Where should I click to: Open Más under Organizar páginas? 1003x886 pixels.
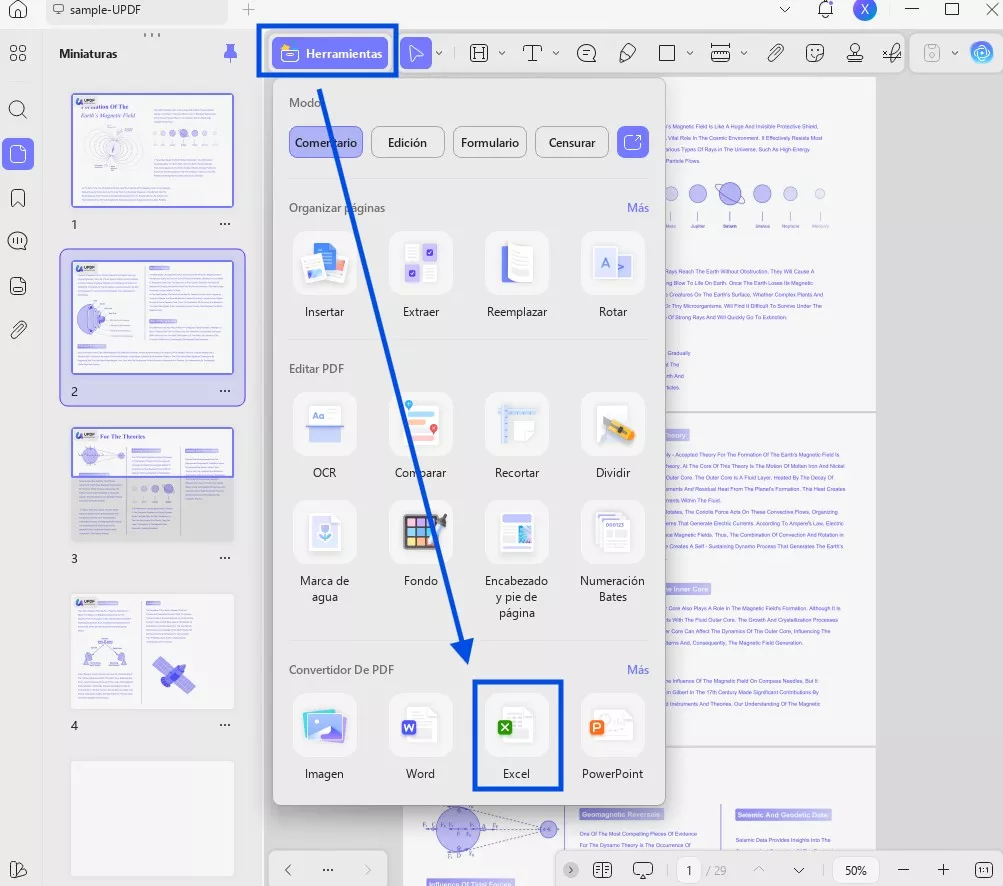(x=638, y=208)
